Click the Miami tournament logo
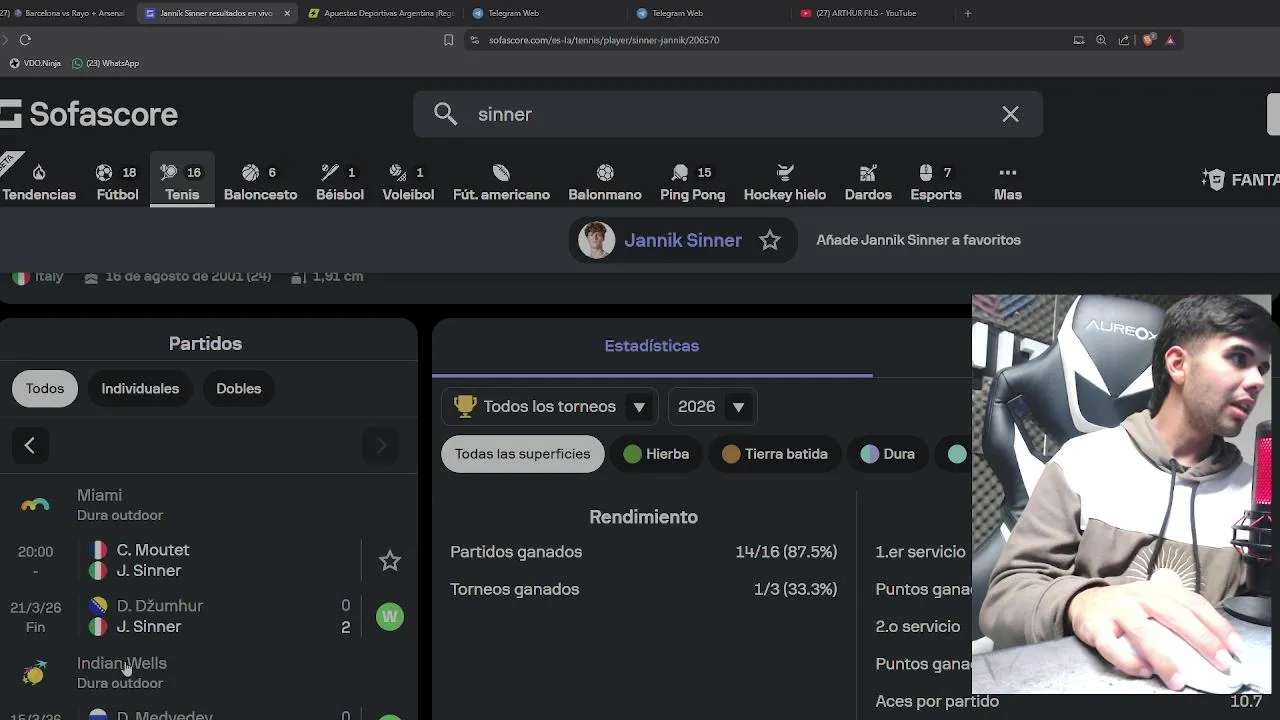The image size is (1280, 720). [x=35, y=505]
